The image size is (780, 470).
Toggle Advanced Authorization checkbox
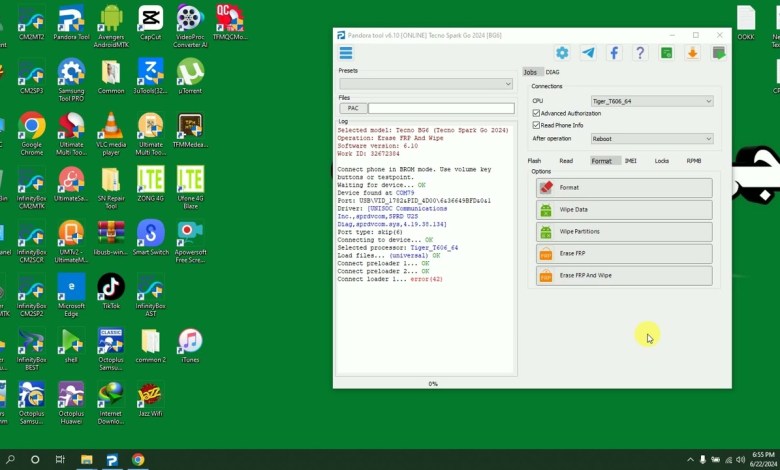tap(536, 113)
